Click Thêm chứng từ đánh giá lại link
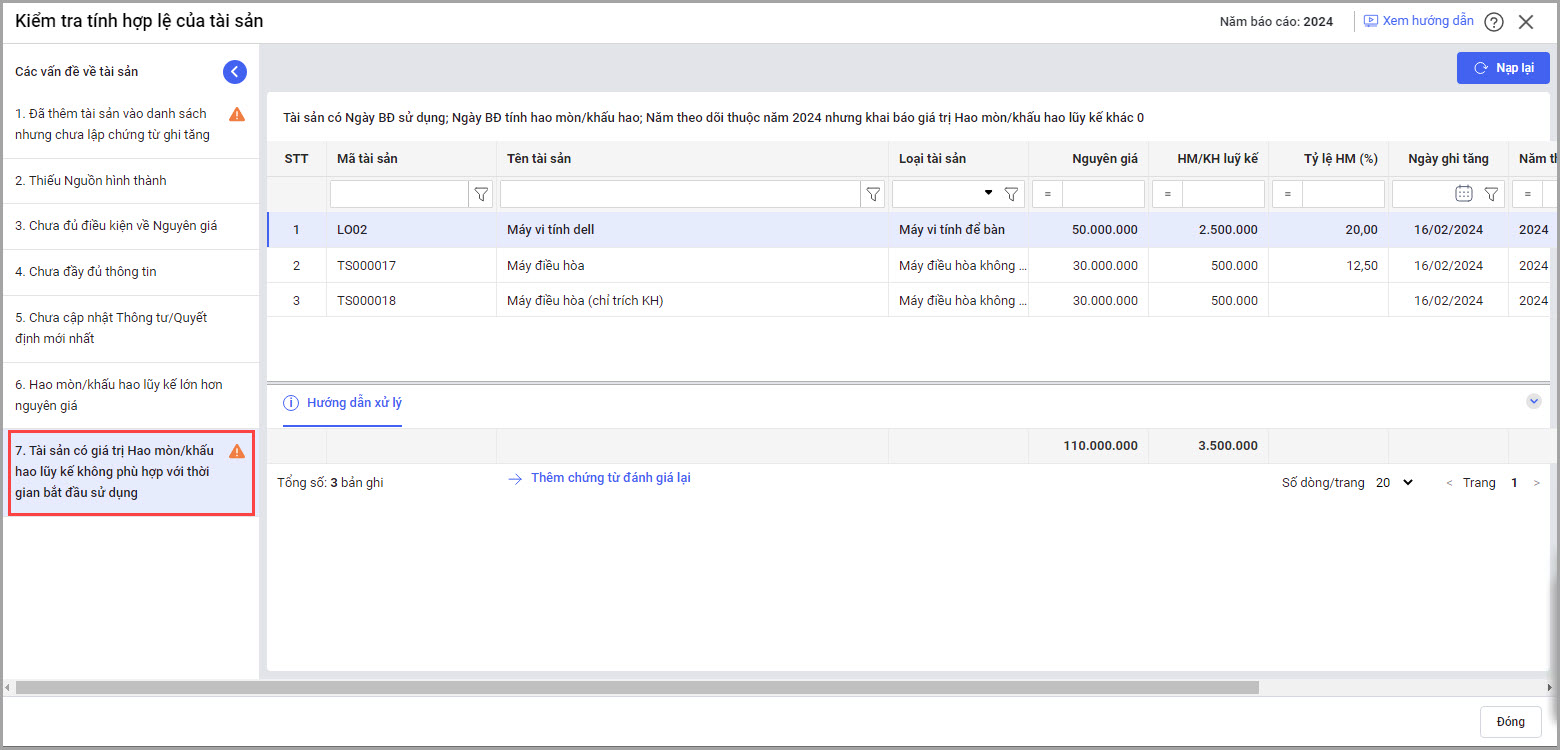This screenshot has height=750, width=1560. click(610, 478)
